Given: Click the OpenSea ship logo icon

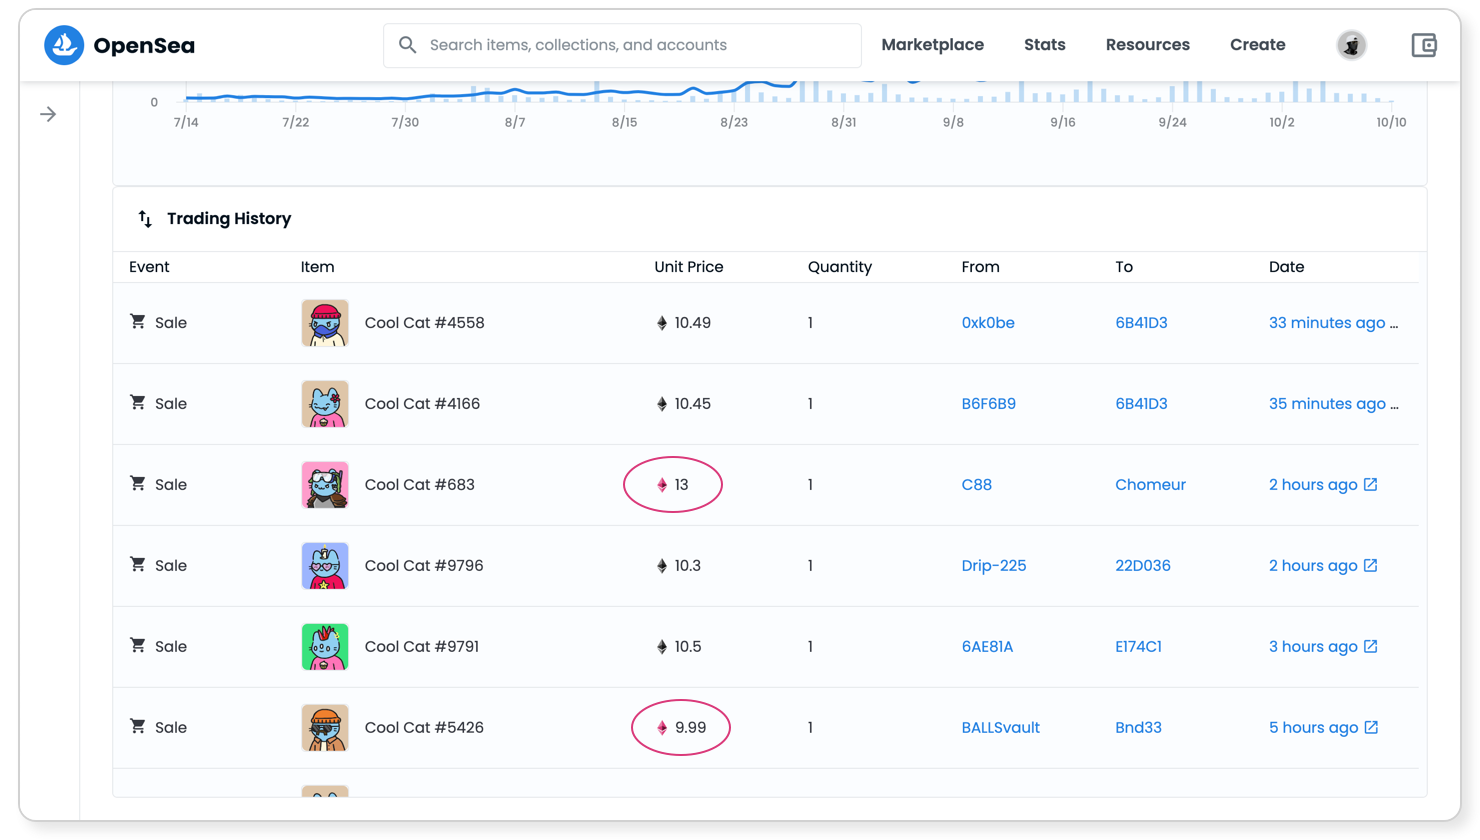Looking at the screenshot, I should point(64,45).
